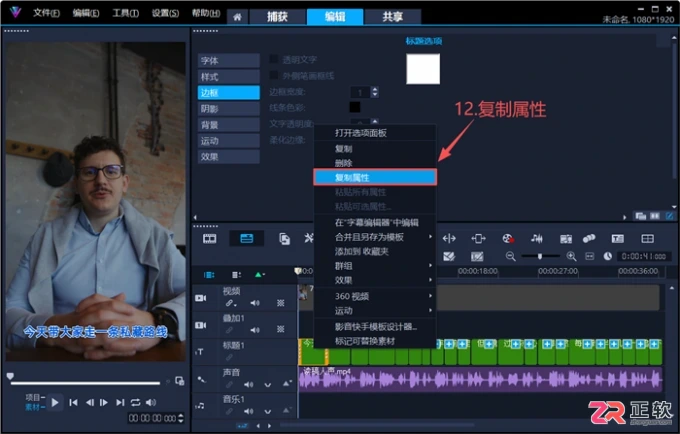Click the preview scrubber handle
This screenshot has width=680, height=434.
point(10,376)
